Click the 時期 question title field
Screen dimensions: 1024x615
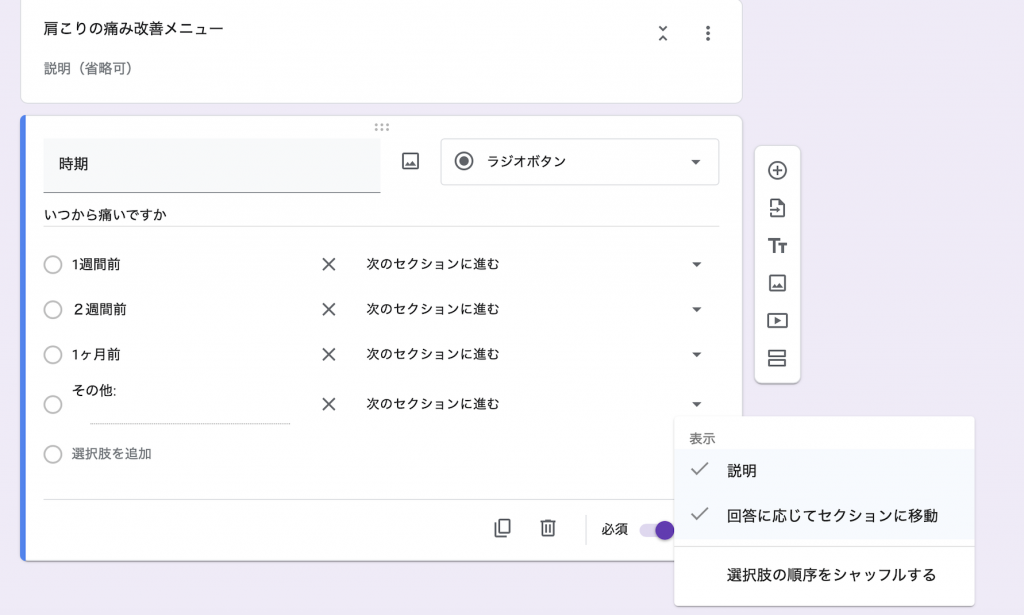click(x=211, y=164)
